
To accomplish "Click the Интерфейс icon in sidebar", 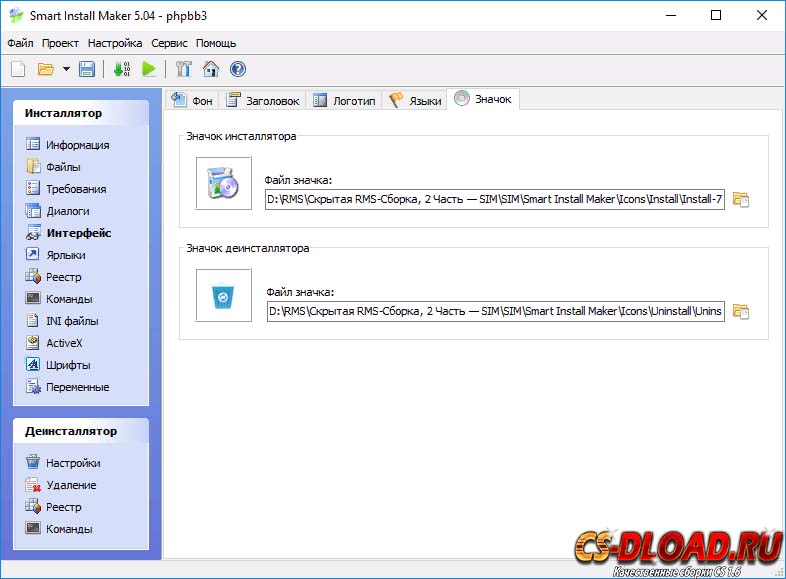I will click(x=33, y=232).
